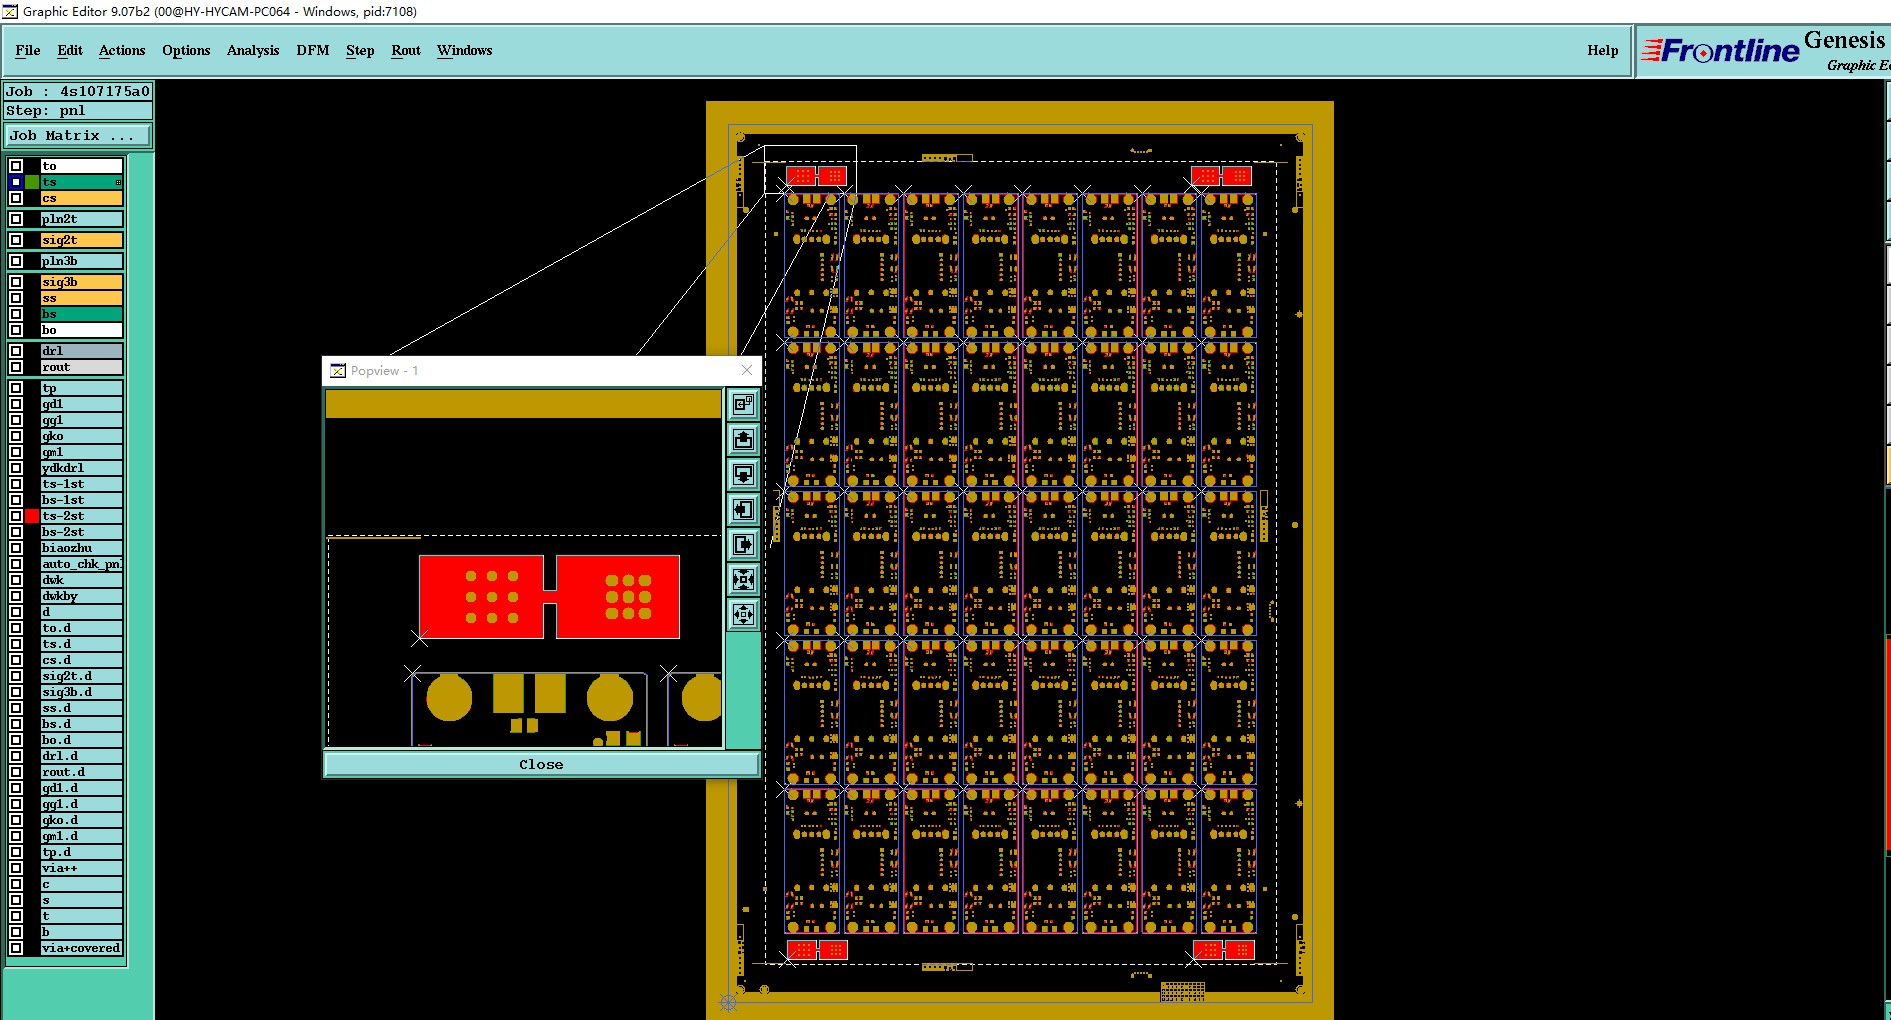Toggle visibility checkbox for the drl layer
1891x1020 pixels.
(16, 351)
